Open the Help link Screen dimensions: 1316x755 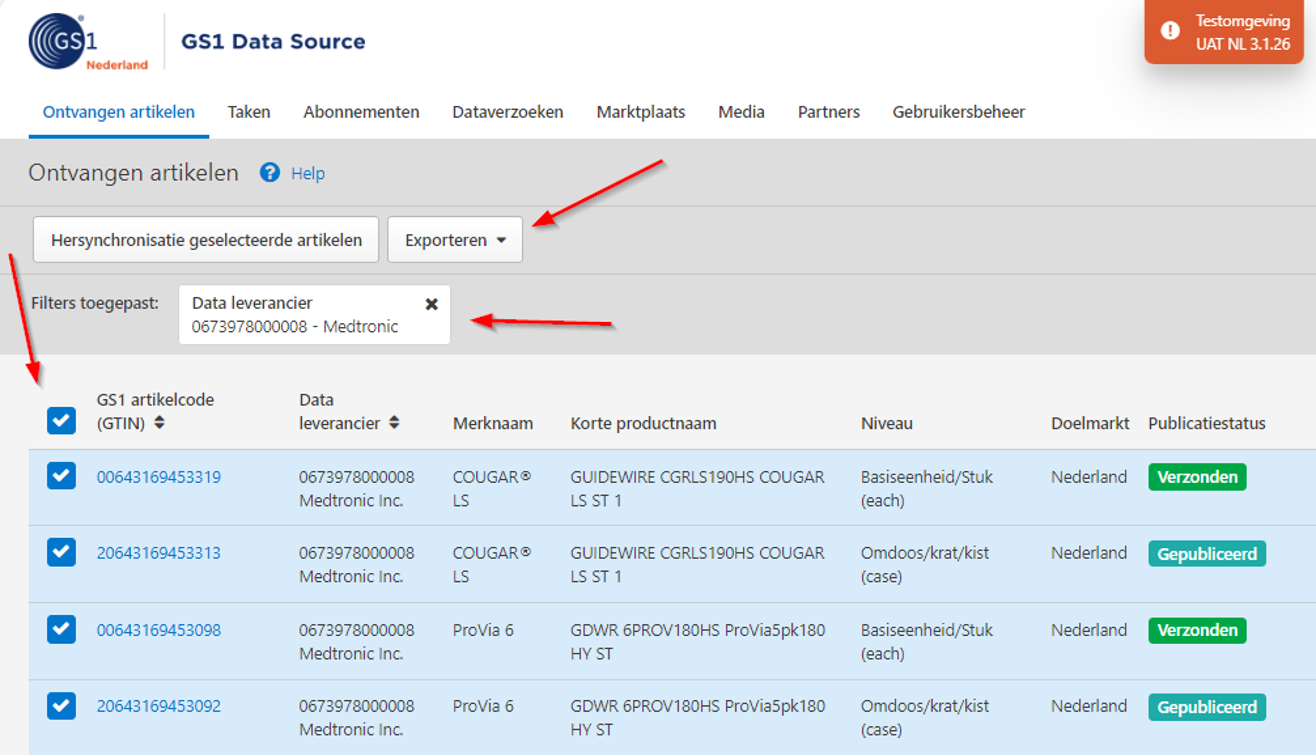coord(308,173)
